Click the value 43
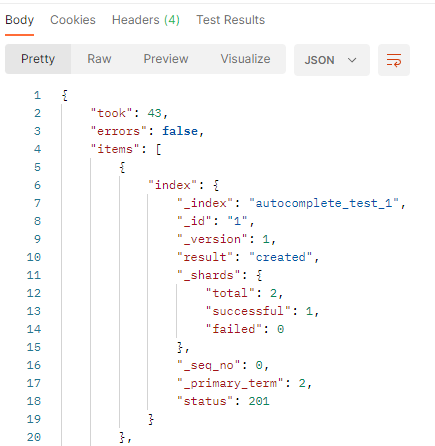 tap(154, 113)
